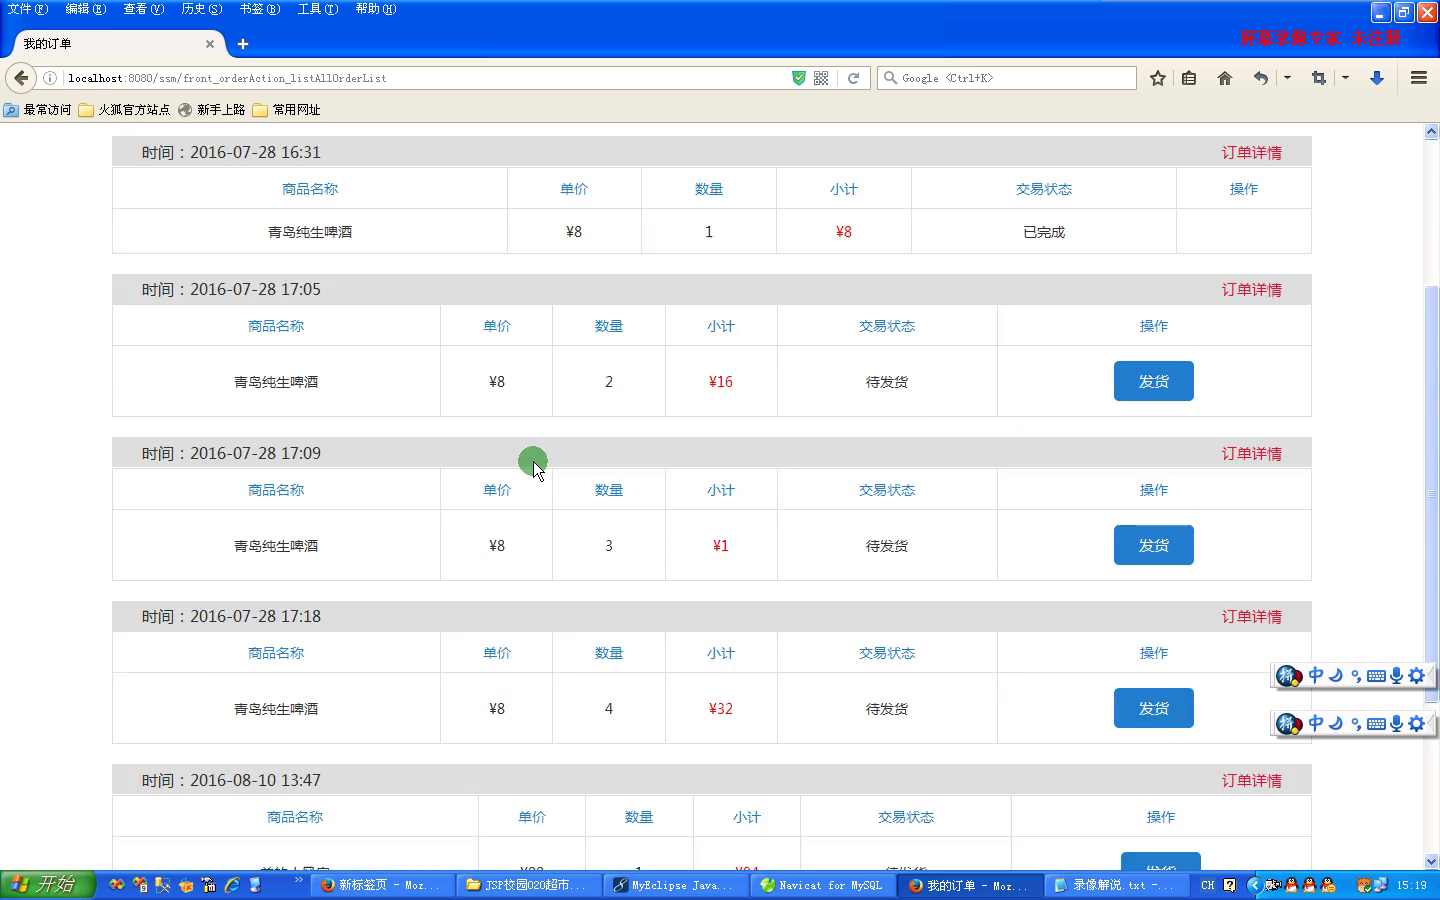Viewport: 1440px width, 900px height.
Task: Open 订单详情 for the 17:05 order
Action: click(1251, 290)
